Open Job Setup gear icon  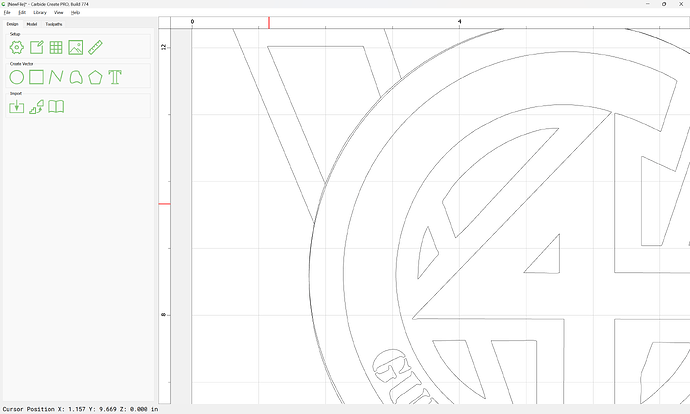click(17, 48)
